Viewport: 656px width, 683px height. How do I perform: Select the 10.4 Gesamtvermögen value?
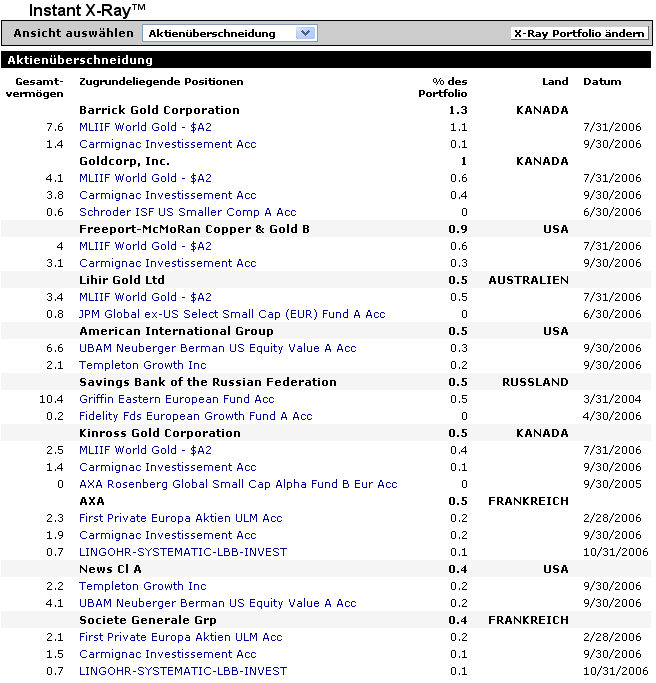[51, 399]
